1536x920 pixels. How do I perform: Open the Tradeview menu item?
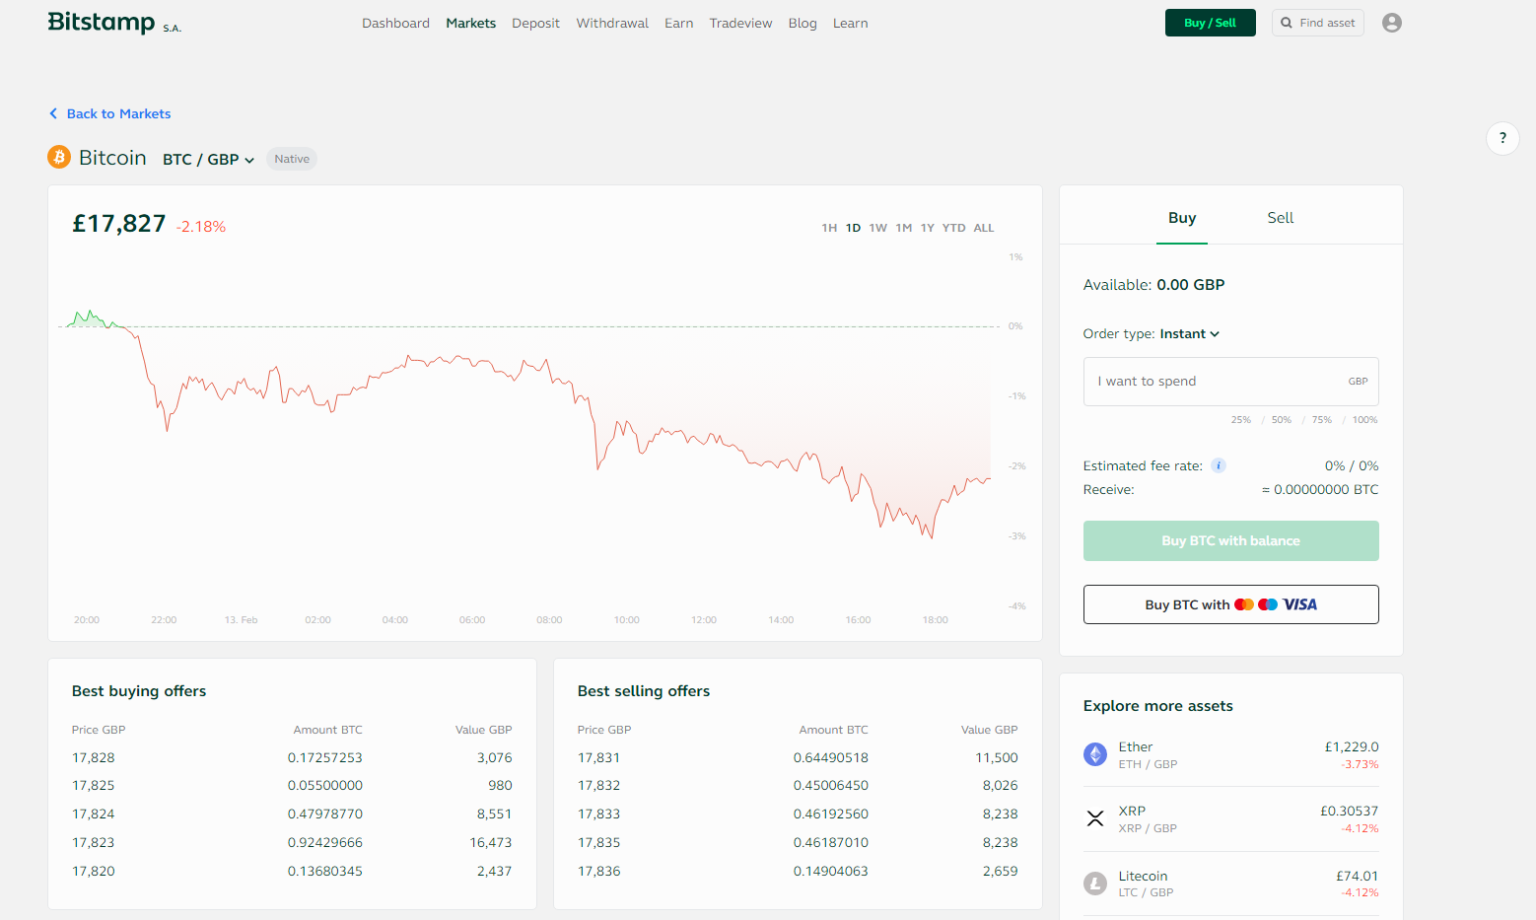click(740, 22)
